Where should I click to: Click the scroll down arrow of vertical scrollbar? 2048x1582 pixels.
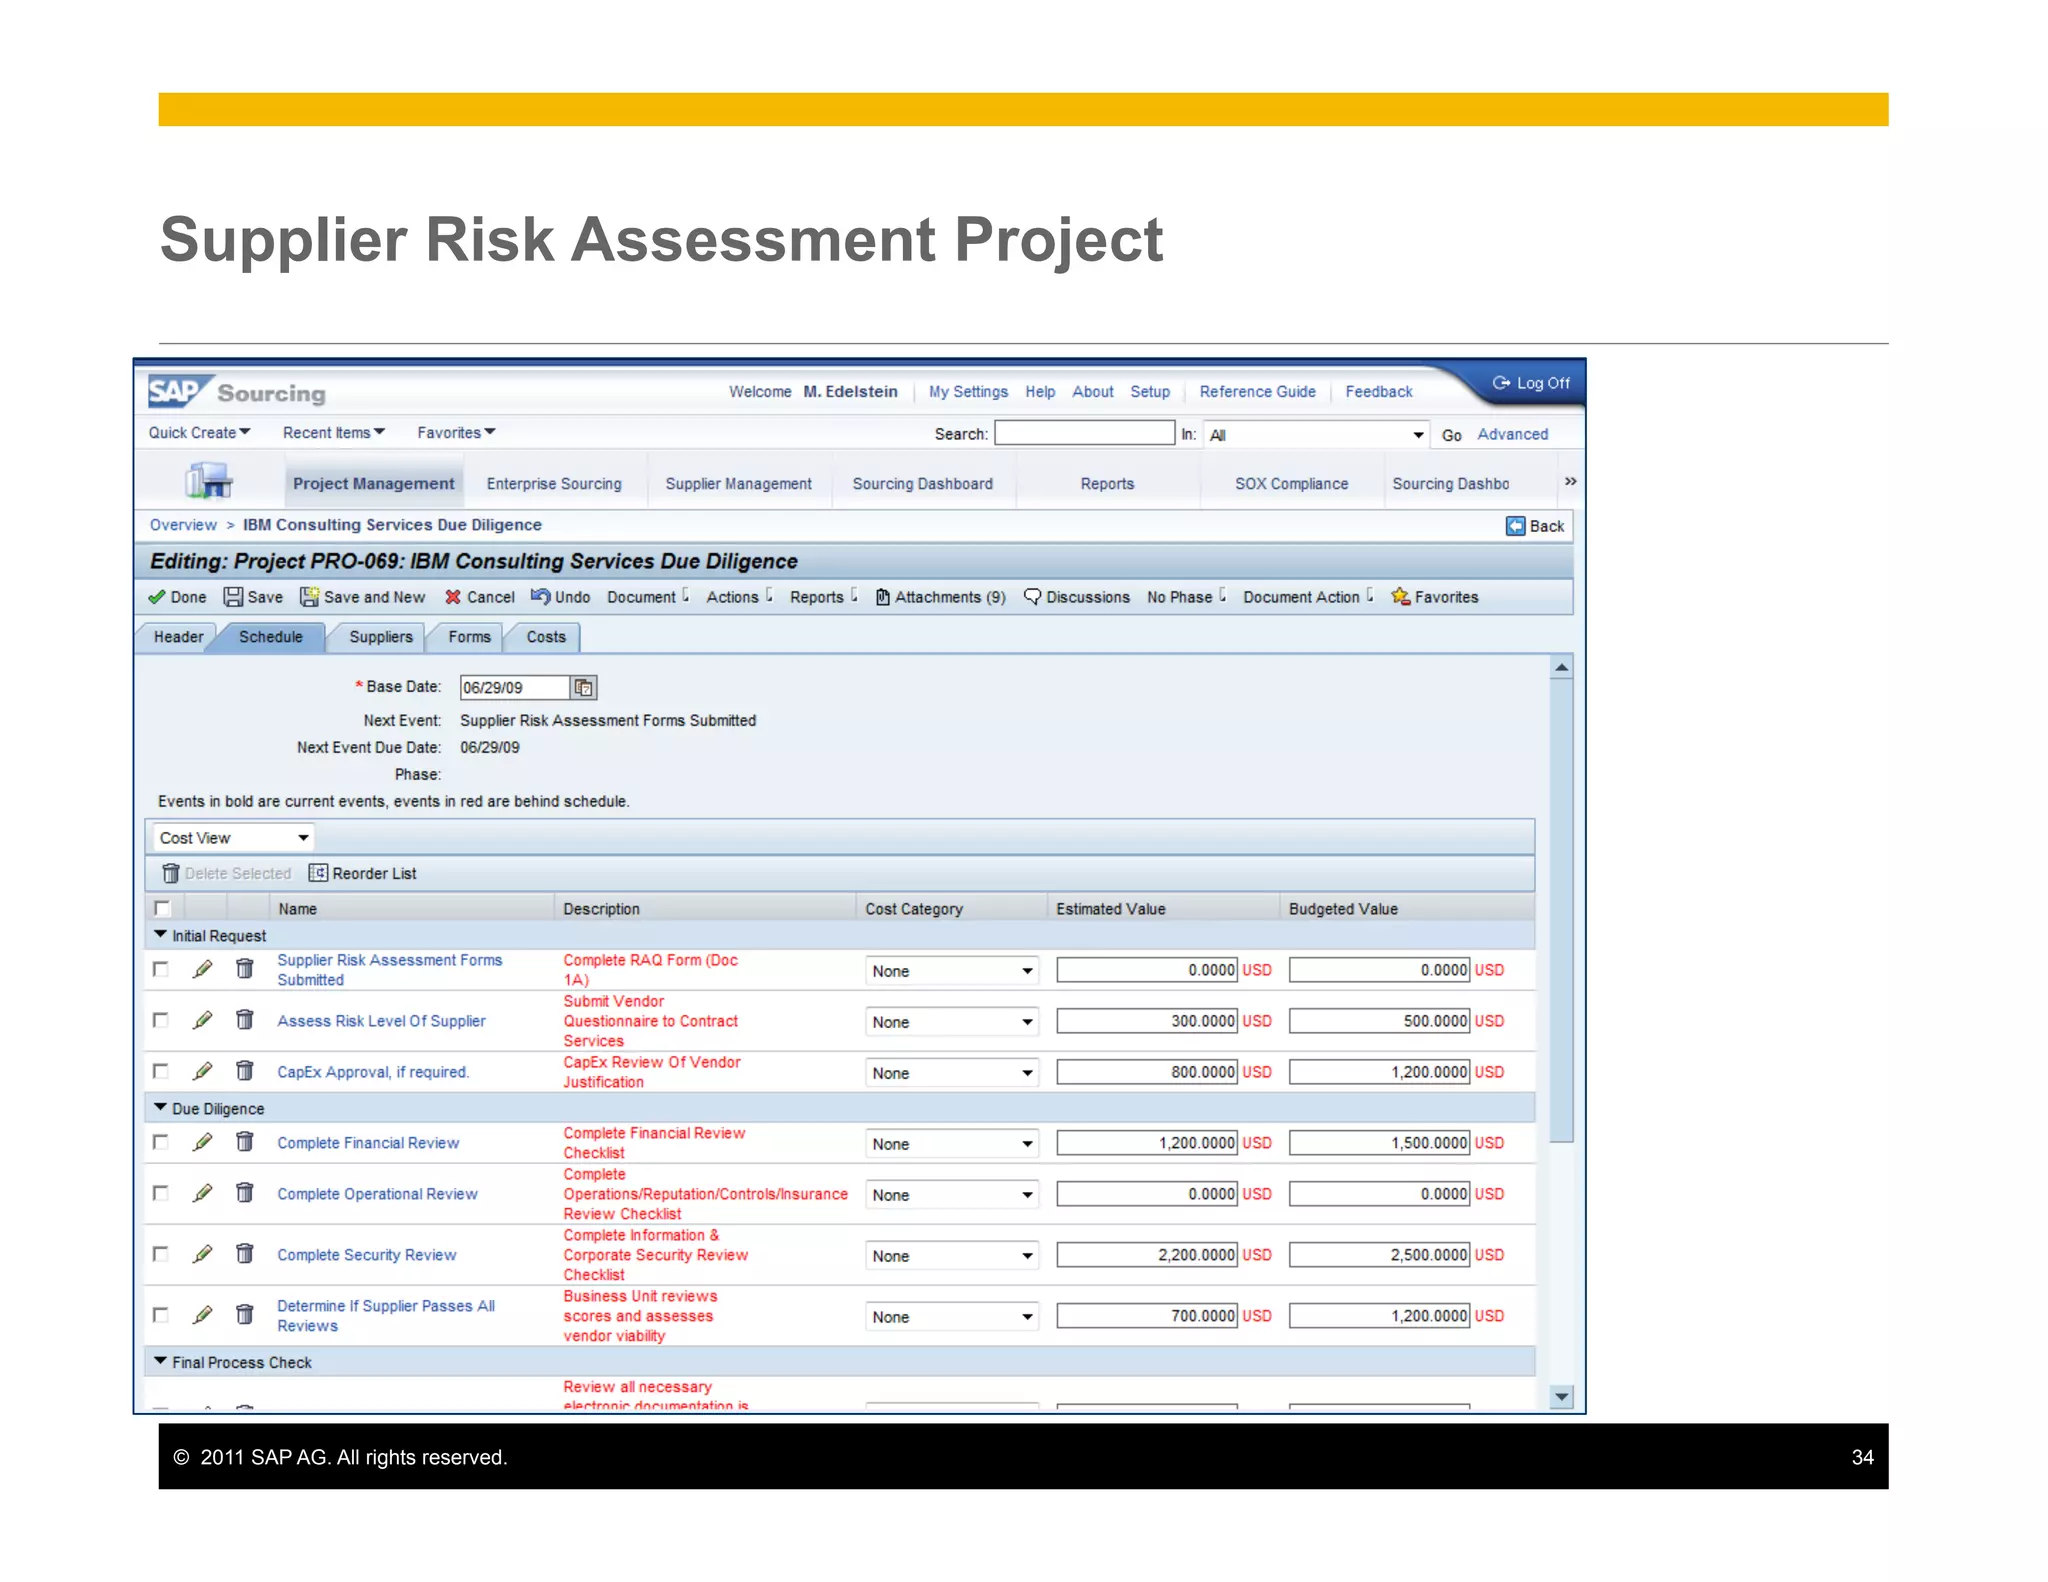(x=1561, y=1396)
